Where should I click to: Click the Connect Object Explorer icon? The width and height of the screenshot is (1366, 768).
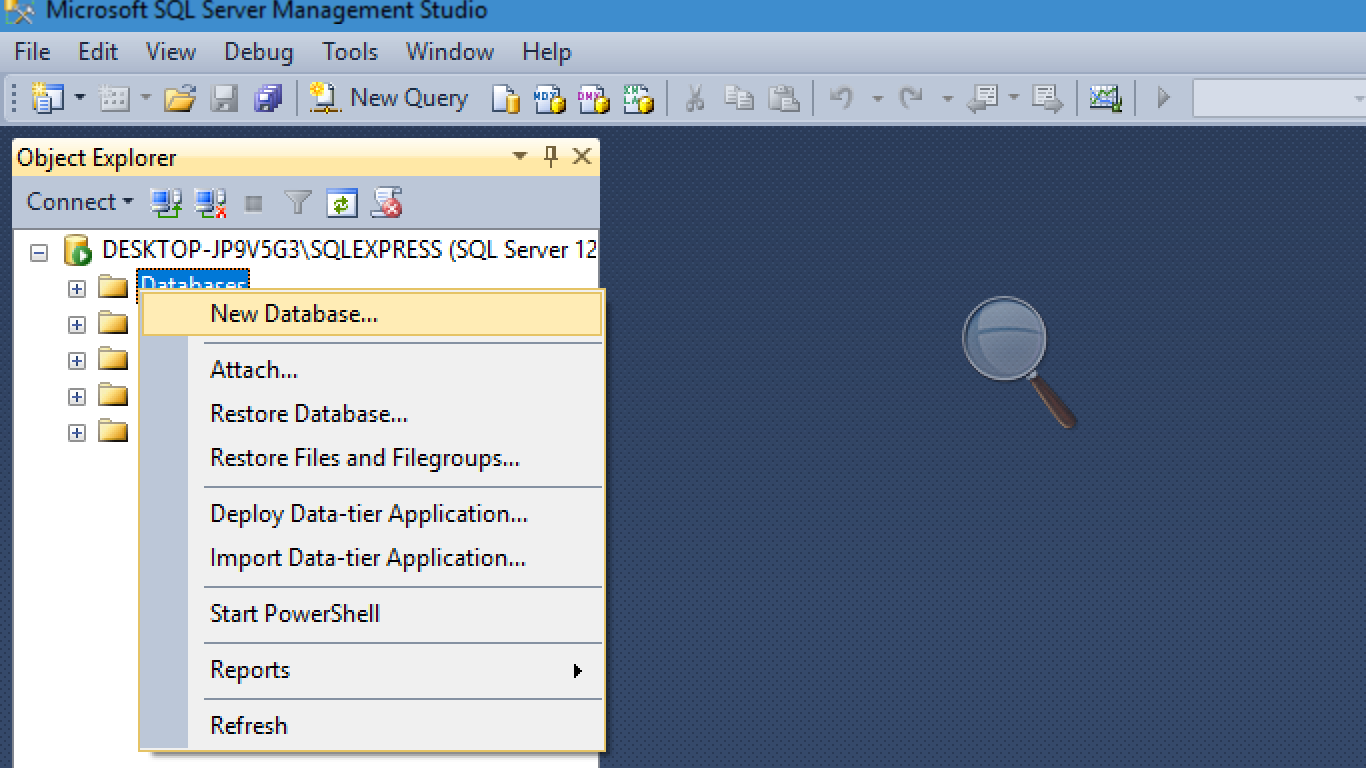165,203
